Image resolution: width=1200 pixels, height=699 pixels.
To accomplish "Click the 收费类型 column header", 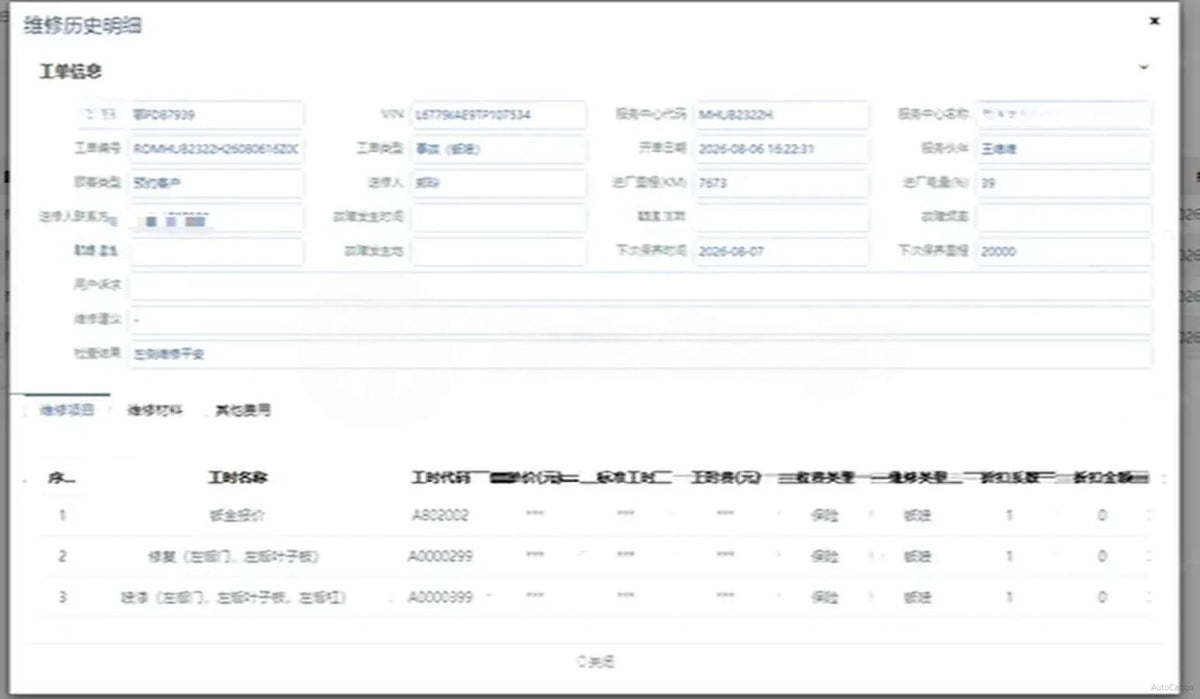I will tap(825, 478).
